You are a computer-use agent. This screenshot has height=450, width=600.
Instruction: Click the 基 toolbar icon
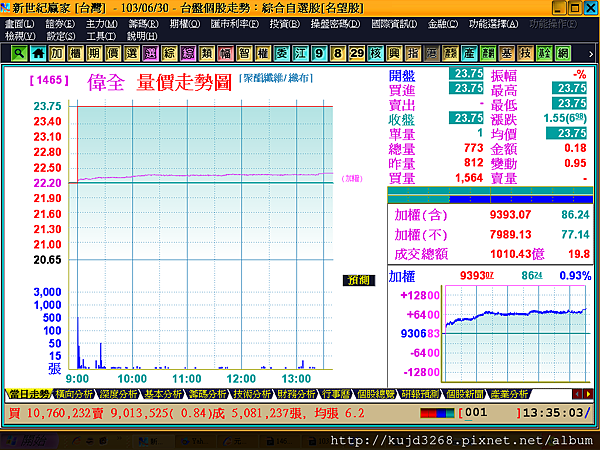coord(507,53)
